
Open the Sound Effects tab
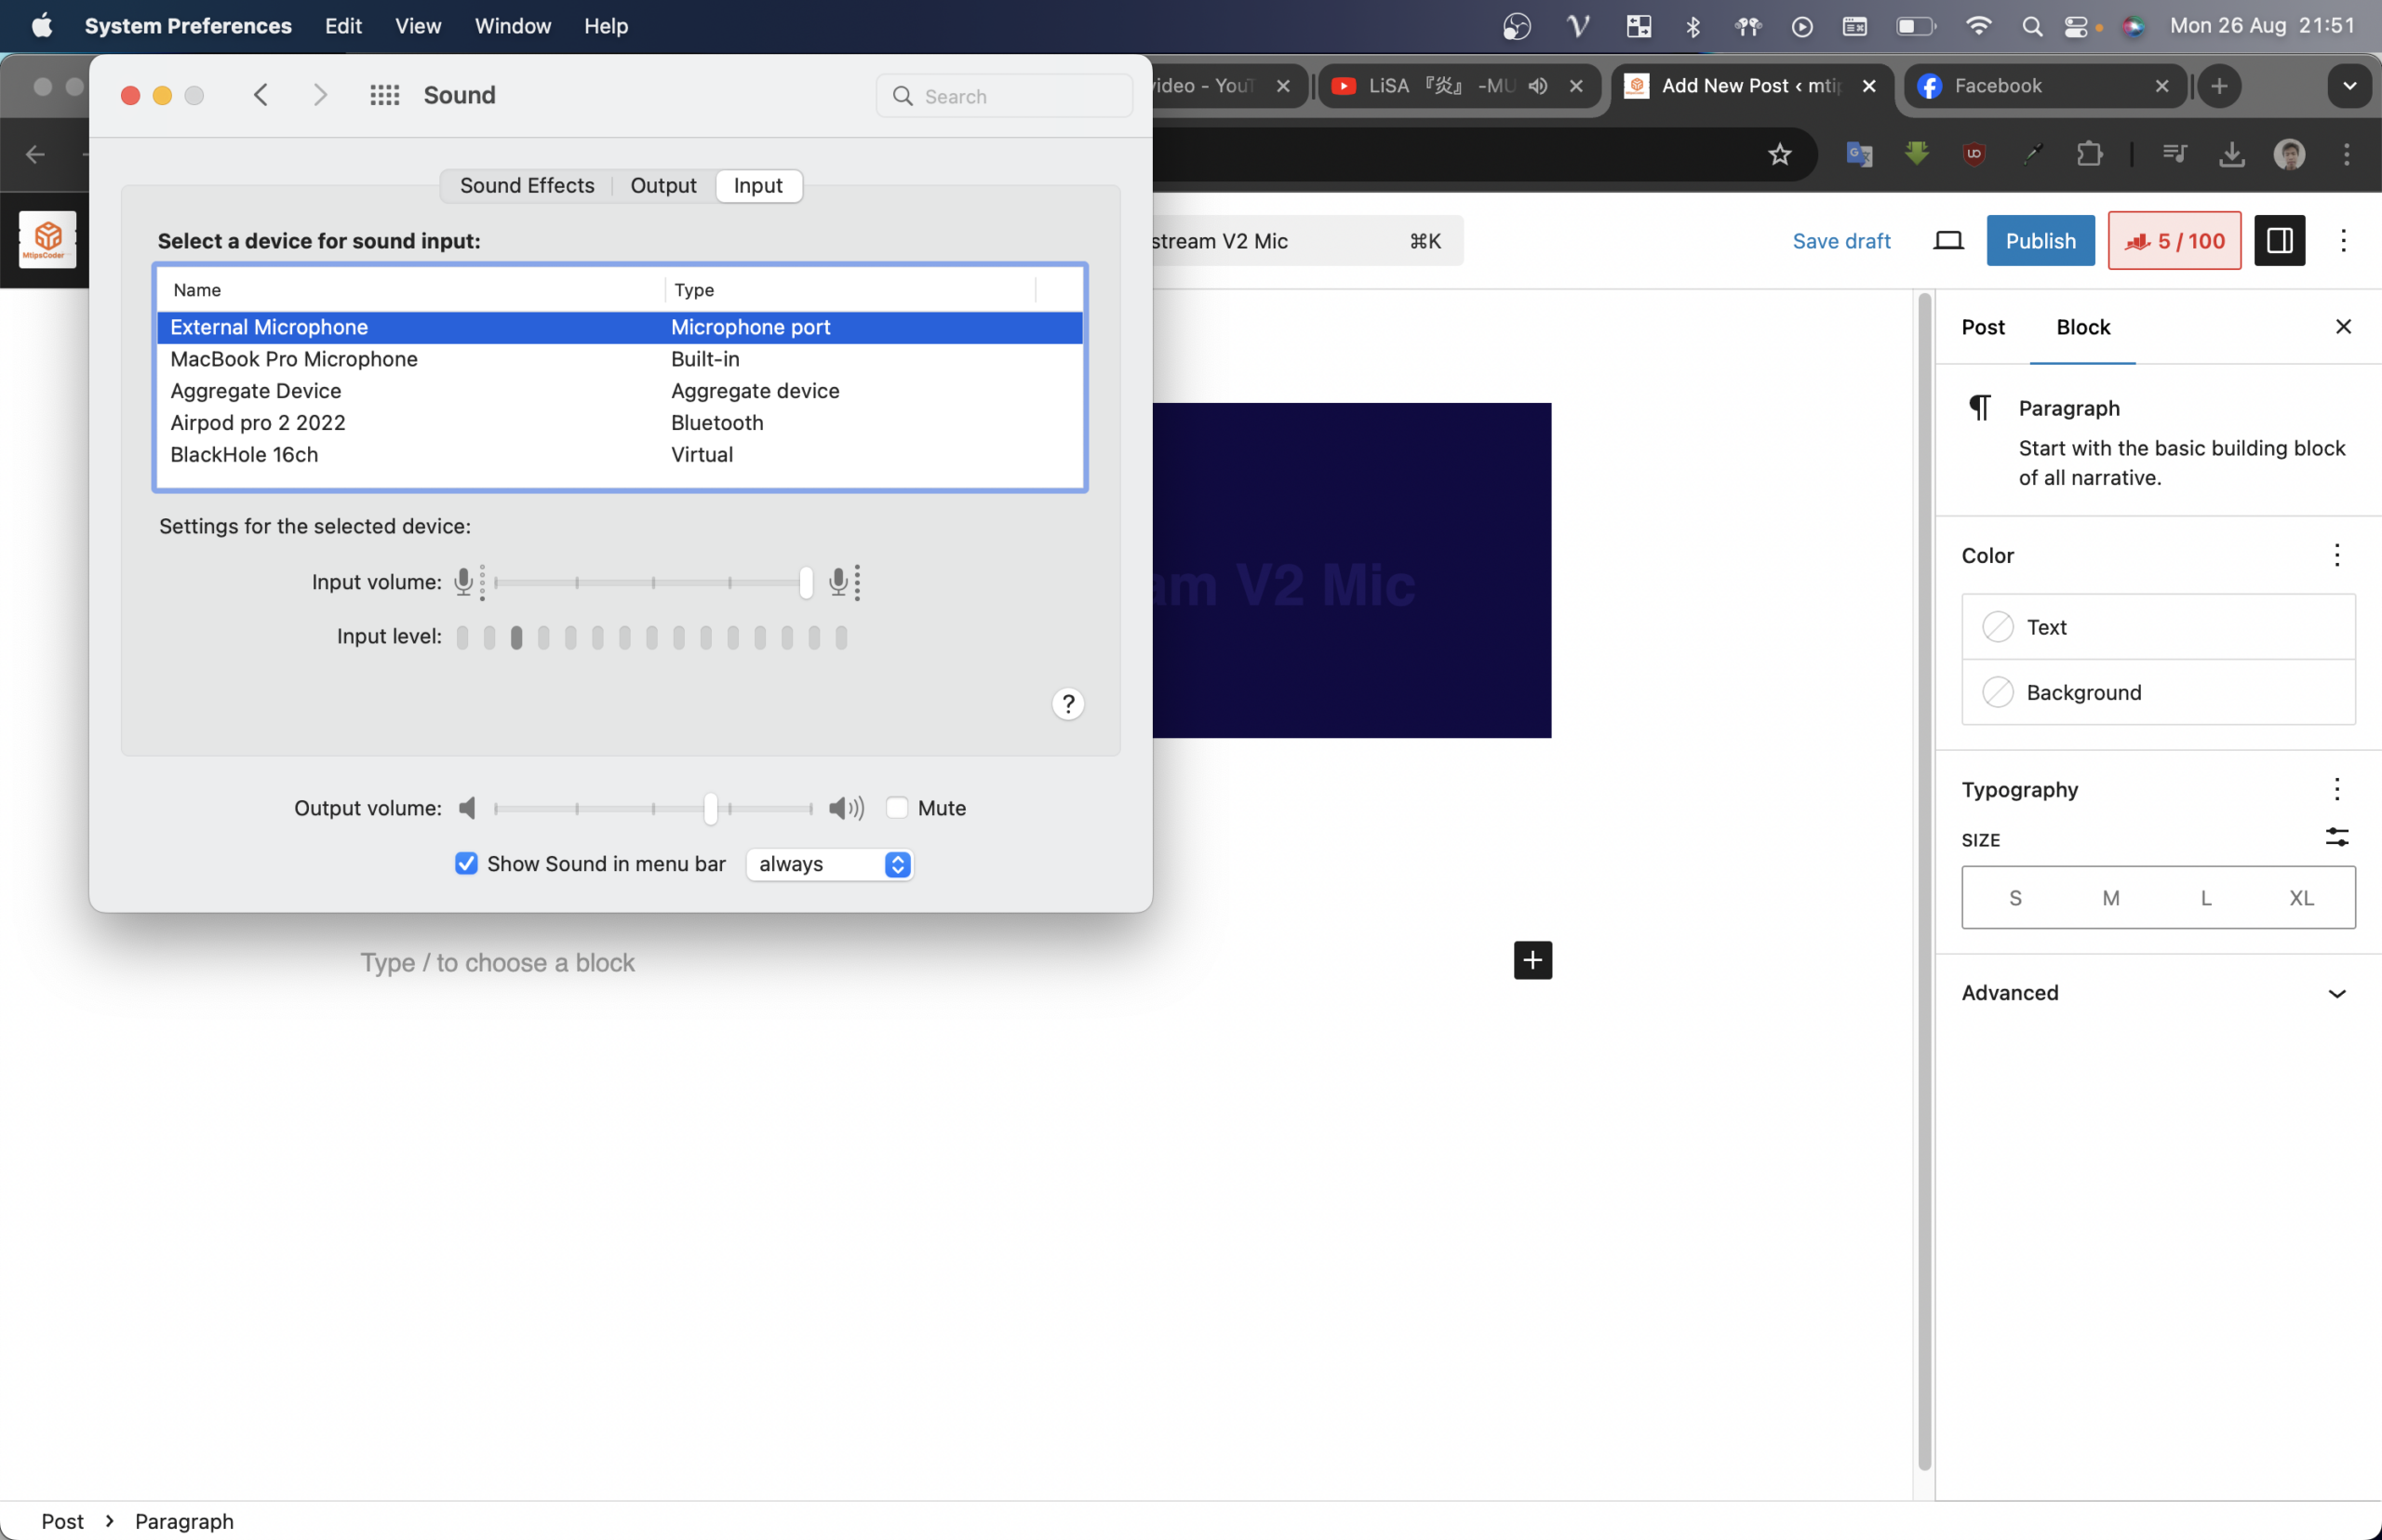(x=526, y=184)
